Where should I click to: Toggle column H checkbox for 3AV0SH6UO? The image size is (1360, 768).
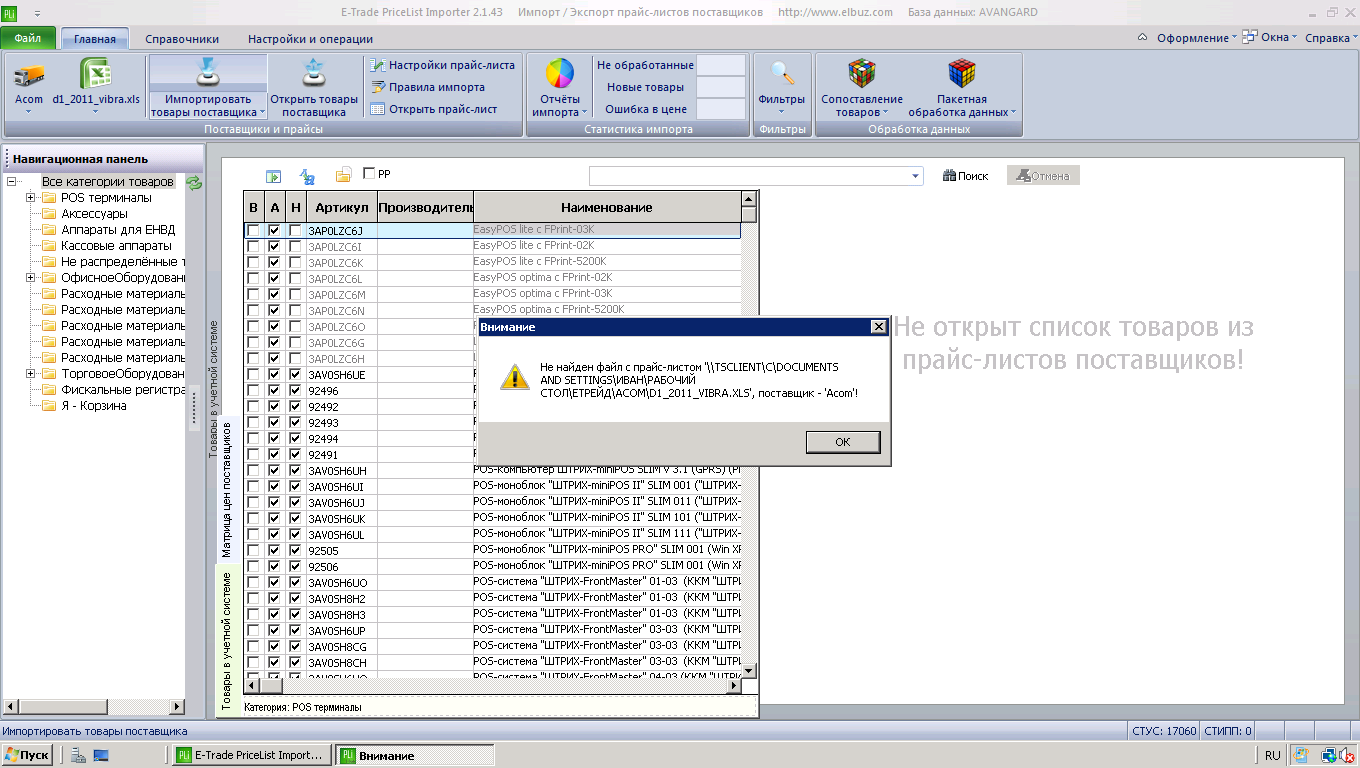(x=295, y=582)
